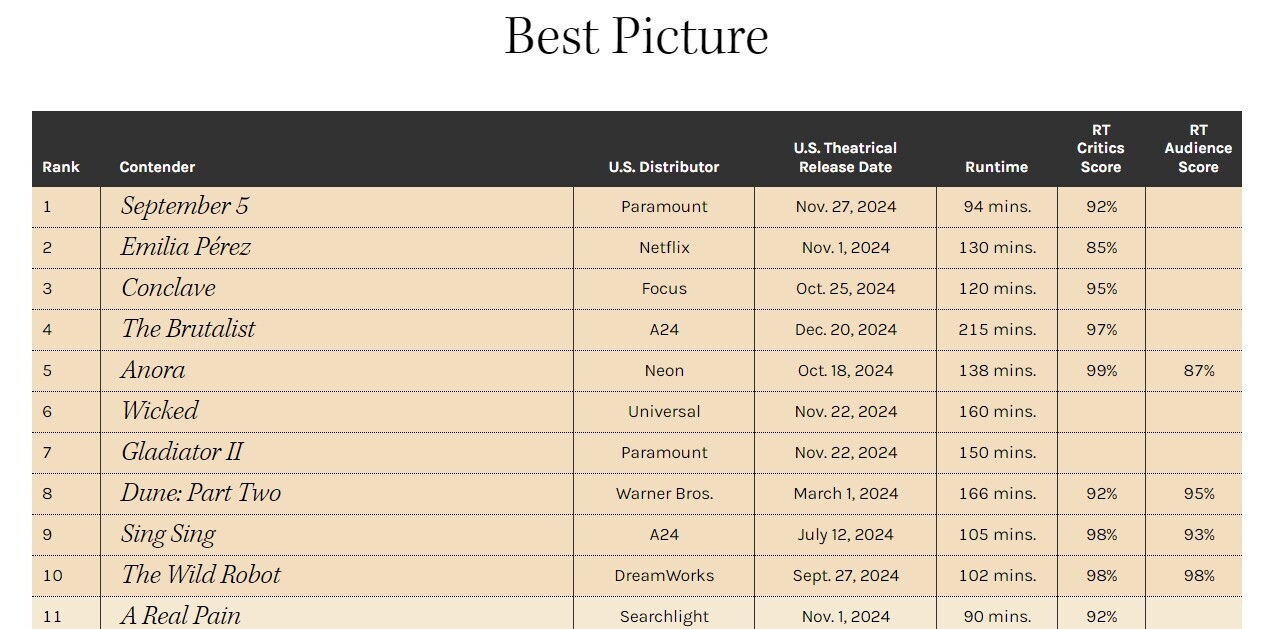Click the RT Audience Score header

1198,148
